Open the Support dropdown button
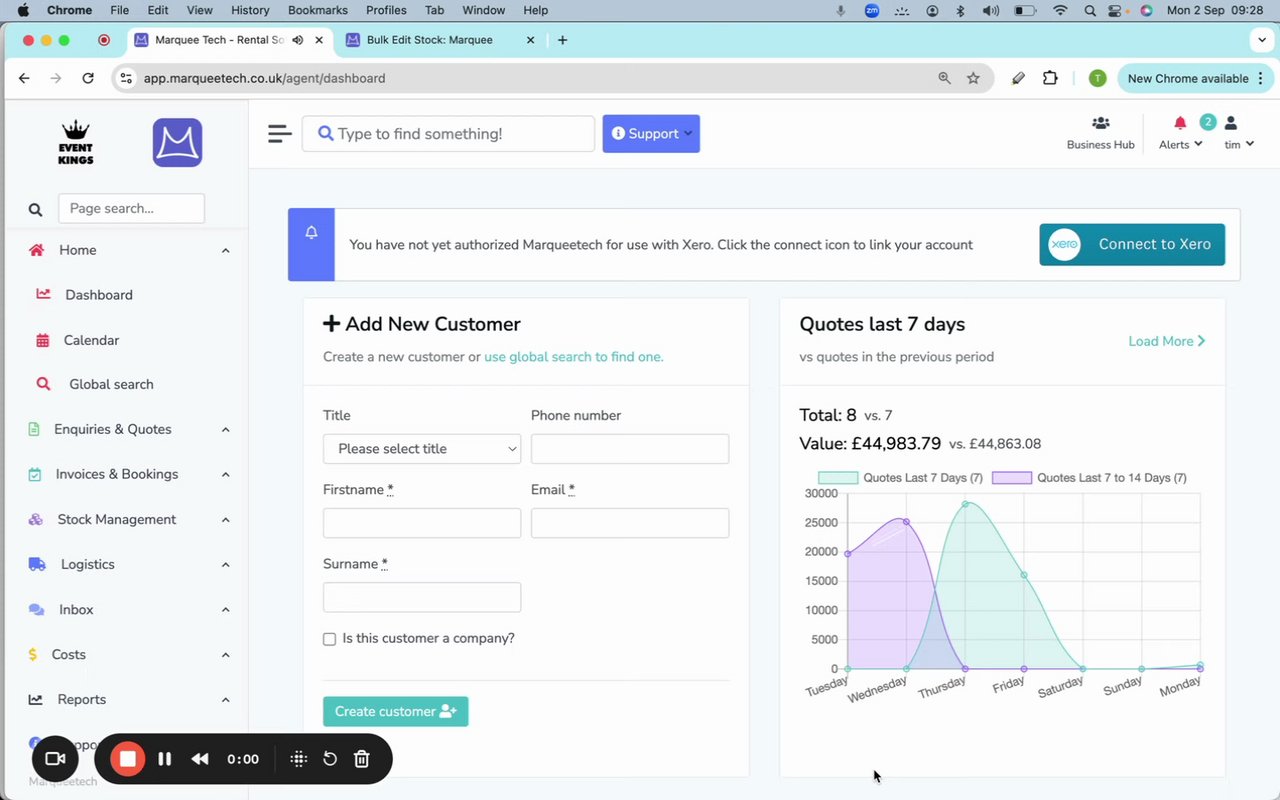Viewport: 1280px width, 800px height. 651,134
